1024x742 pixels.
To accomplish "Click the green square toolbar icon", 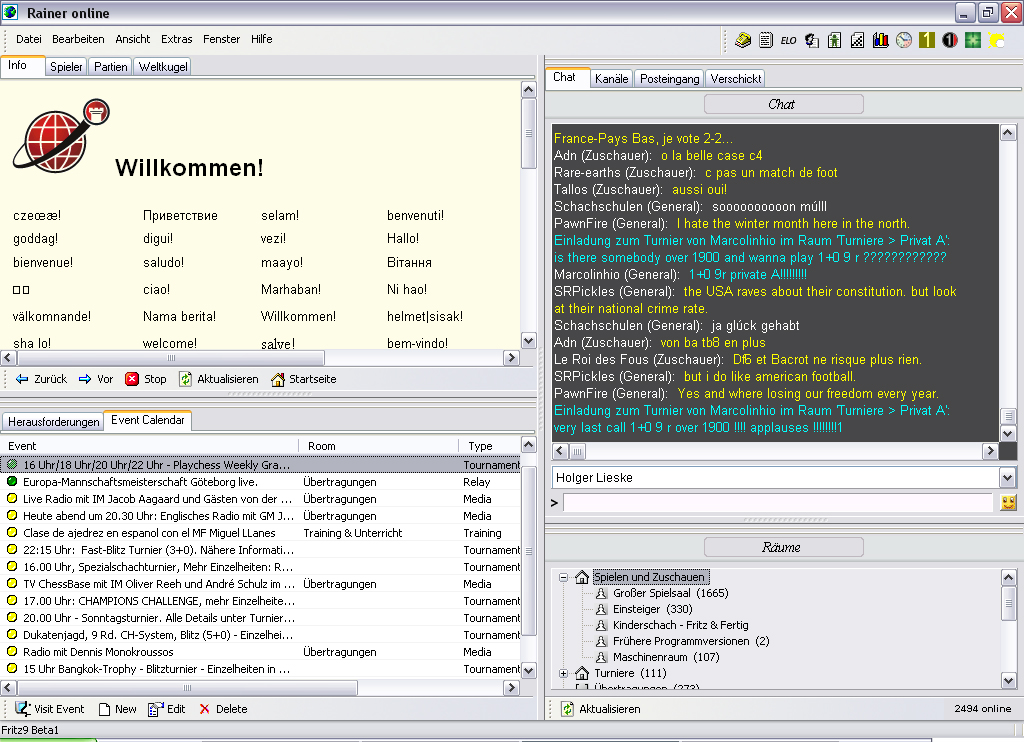I will coord(973,40).
